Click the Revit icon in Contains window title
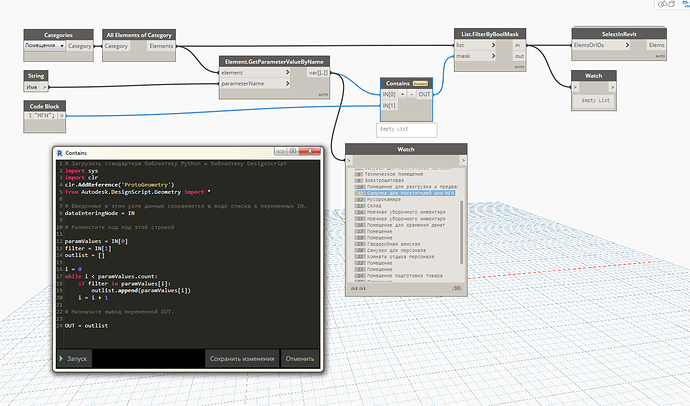Screen dimensions: 690x406 [60, 151]
